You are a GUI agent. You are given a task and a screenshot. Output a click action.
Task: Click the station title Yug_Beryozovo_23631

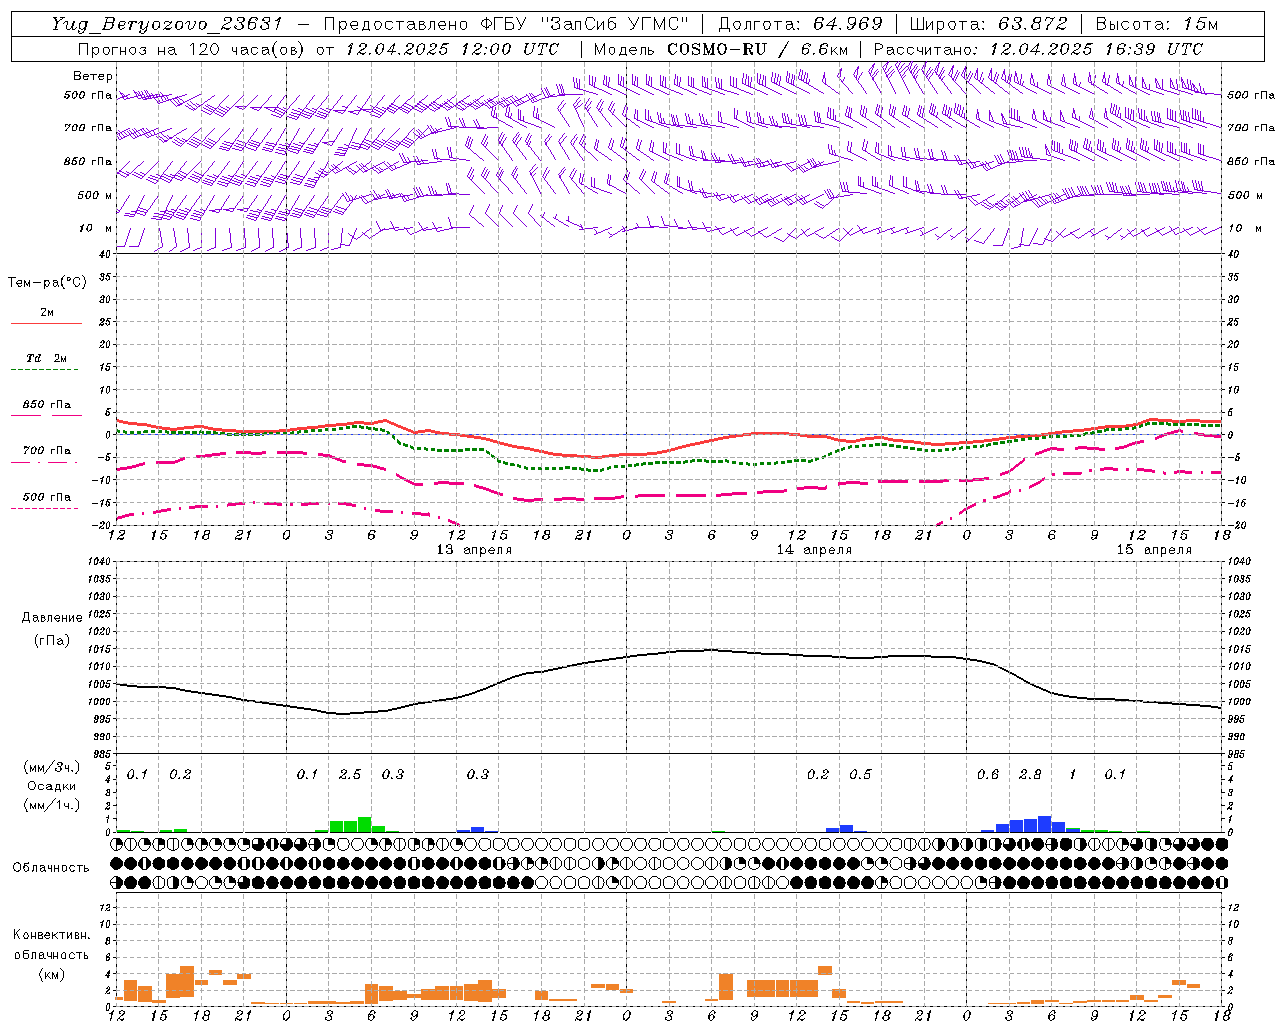167,24
